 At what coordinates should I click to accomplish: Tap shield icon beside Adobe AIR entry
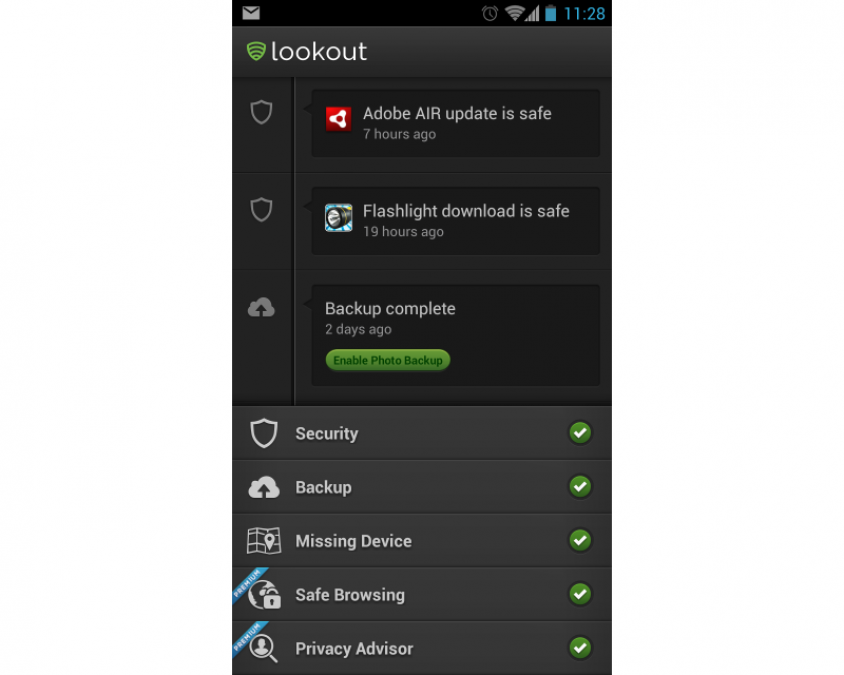point(262,112)
